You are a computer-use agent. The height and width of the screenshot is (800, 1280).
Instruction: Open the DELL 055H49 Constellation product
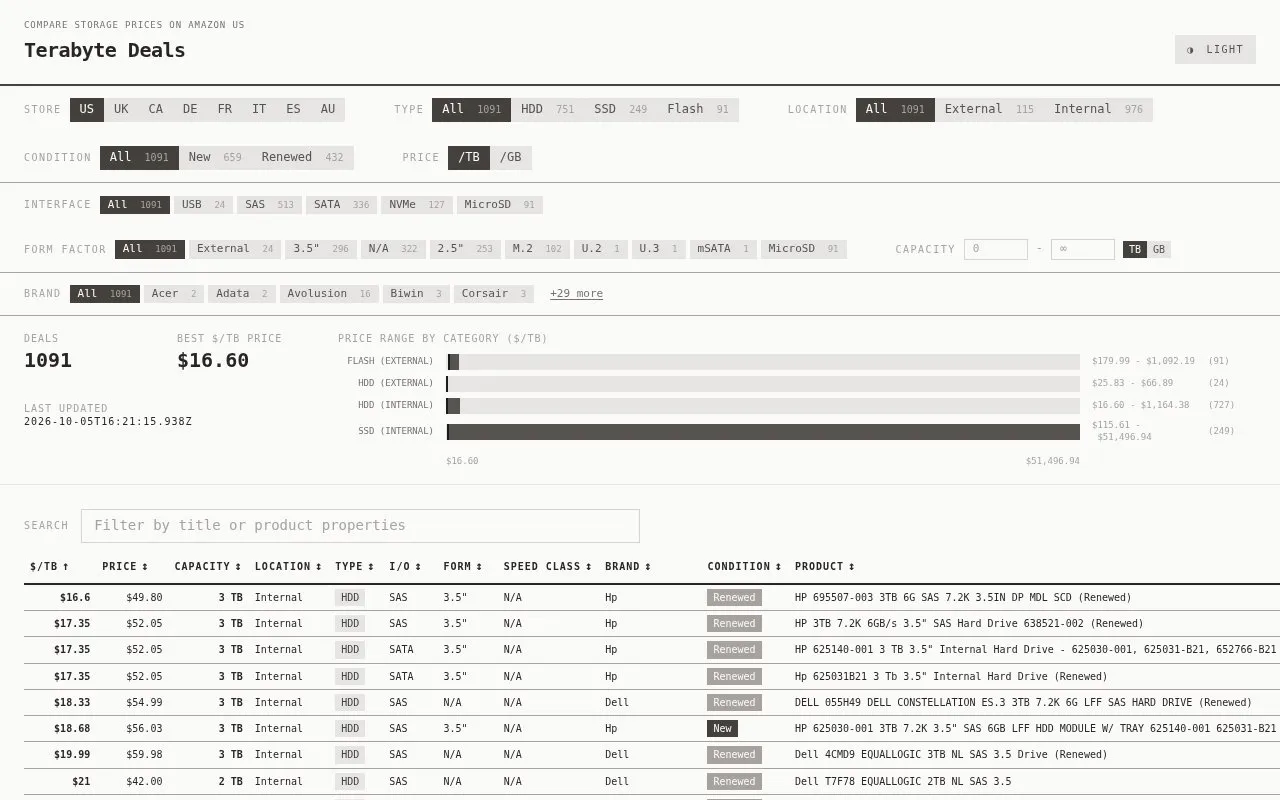pos(1023,703)
